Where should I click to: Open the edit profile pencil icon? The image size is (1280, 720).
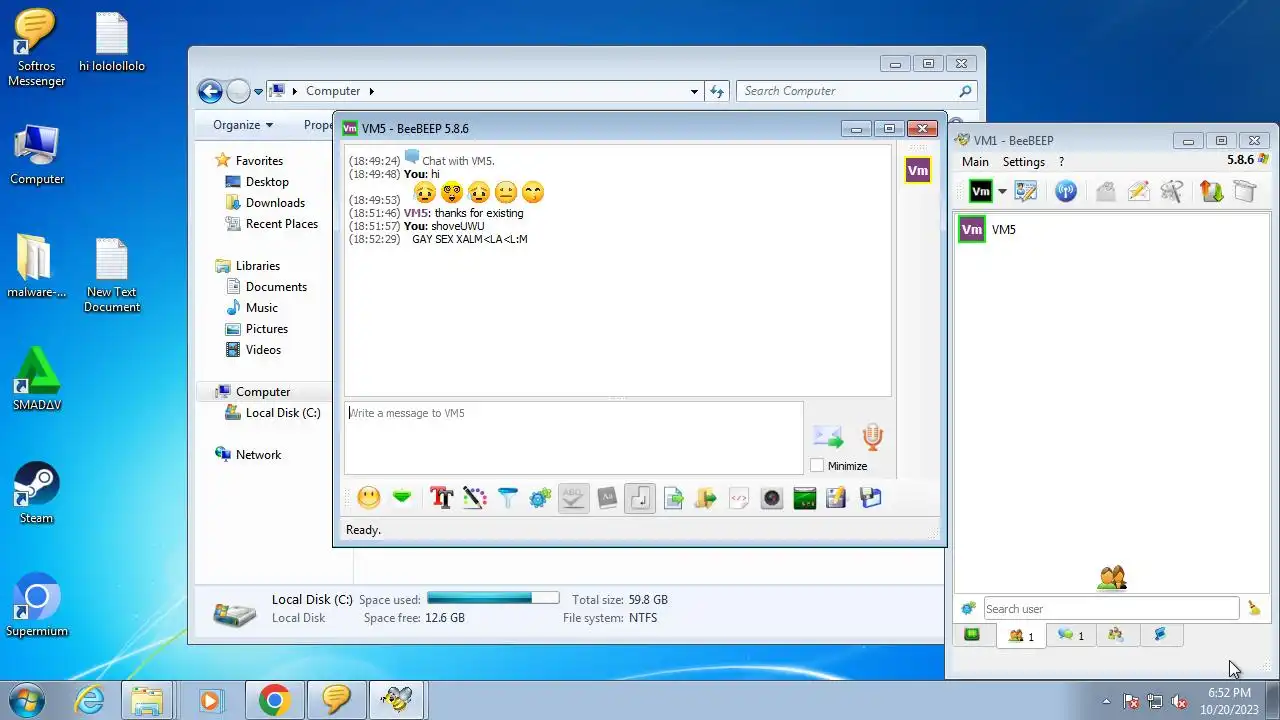pyautogui.click(x=1025, y=191)
